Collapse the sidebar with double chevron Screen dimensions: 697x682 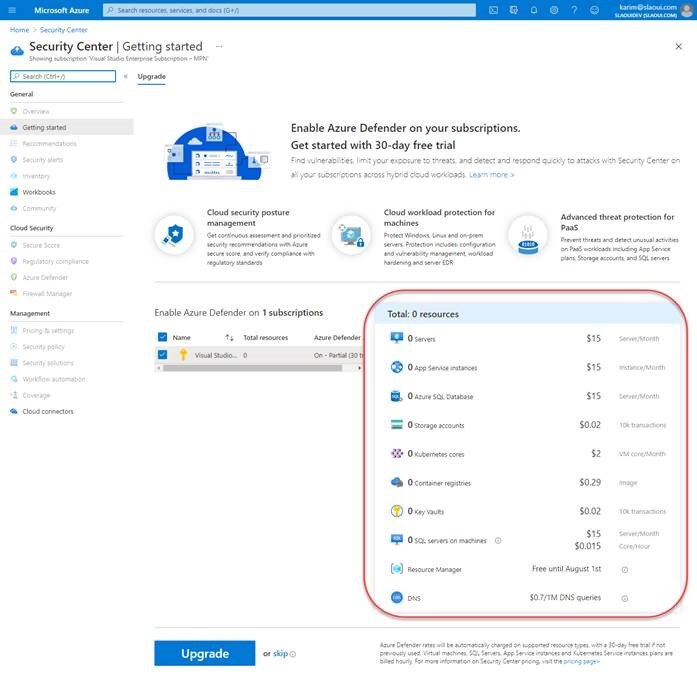(x=125, y=76)
